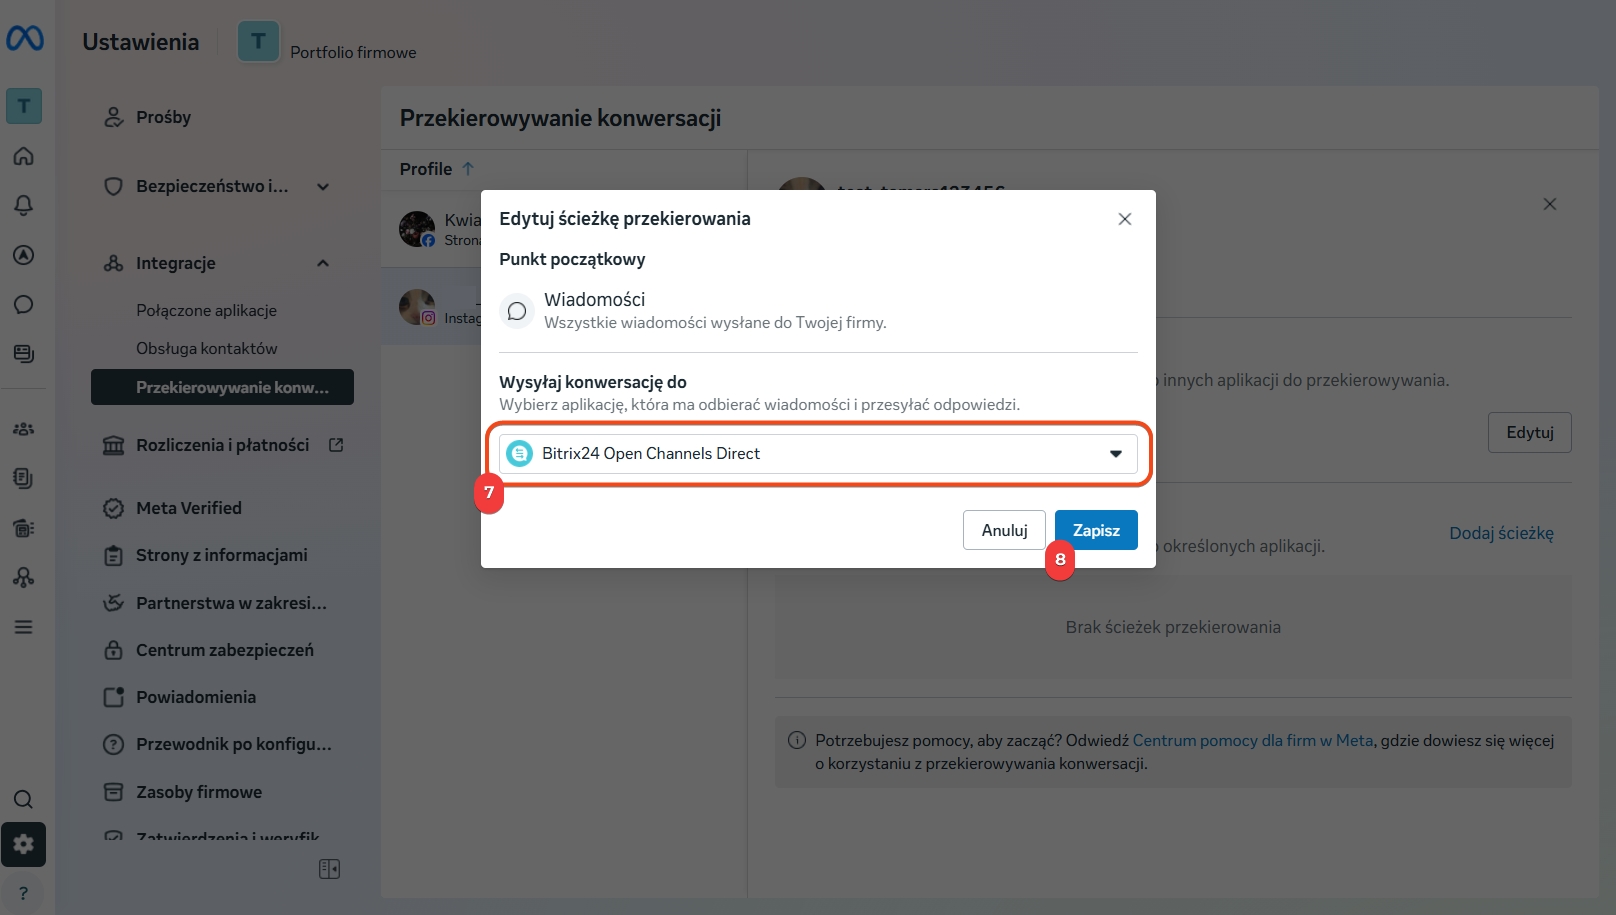The height and width of the screenshot is (915, 1616).
Task: Open the help question mark icon
Action: (x=24, y=893)
